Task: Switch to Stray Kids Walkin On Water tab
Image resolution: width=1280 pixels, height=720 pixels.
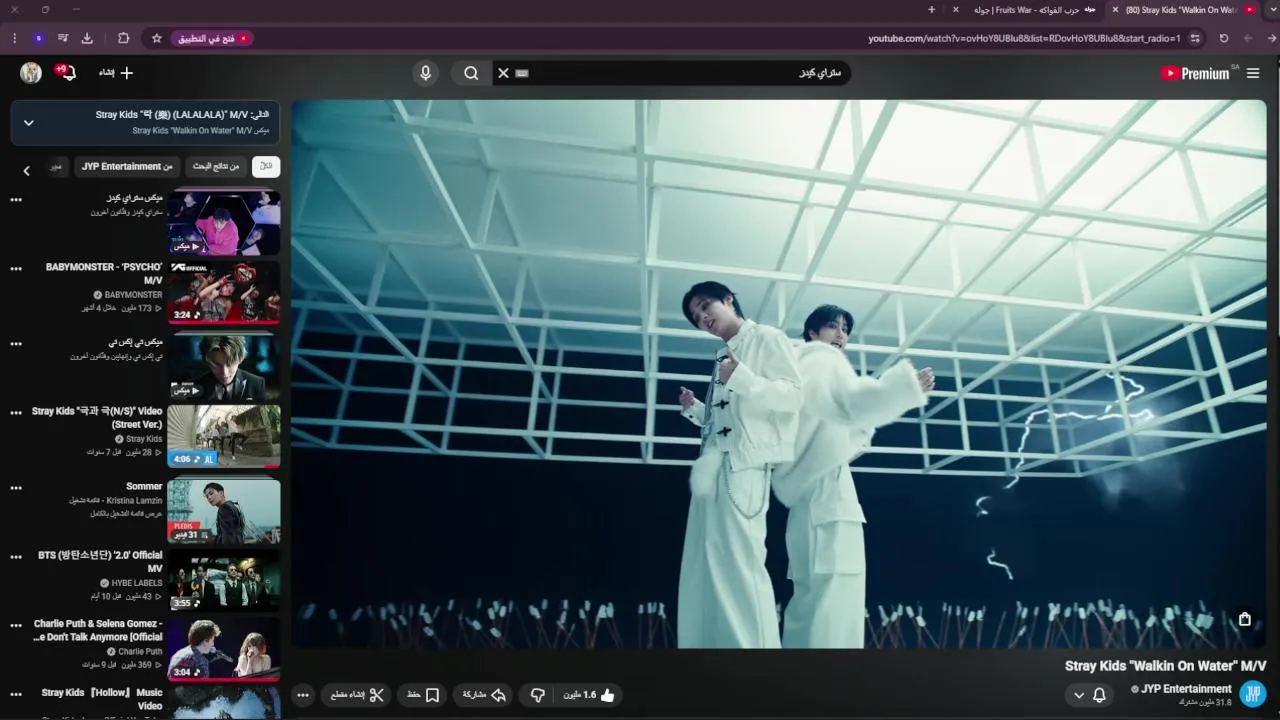Action: click(x=1185, y=10)
